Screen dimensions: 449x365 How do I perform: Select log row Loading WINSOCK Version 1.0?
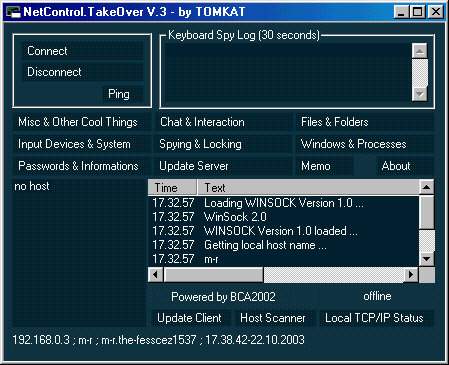pos(283,203)
